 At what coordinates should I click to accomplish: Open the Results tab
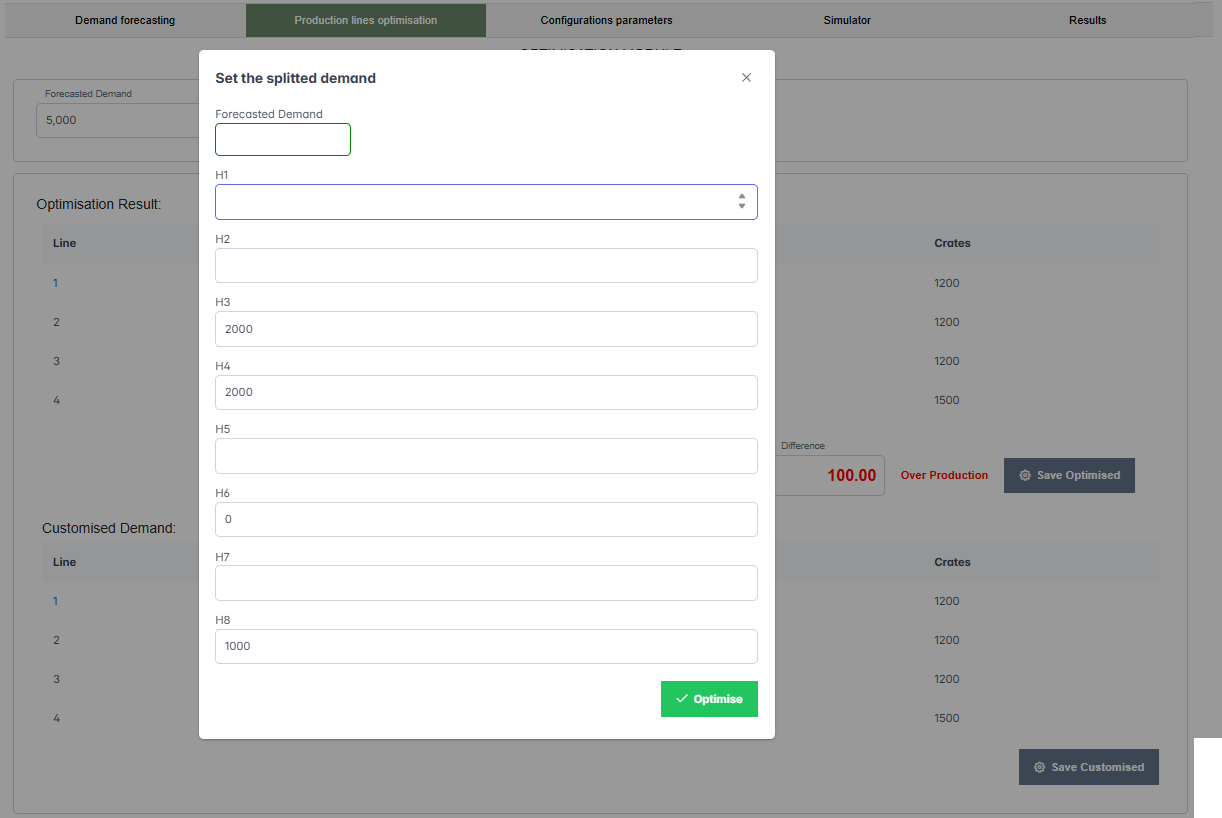tap(1087, 19)
